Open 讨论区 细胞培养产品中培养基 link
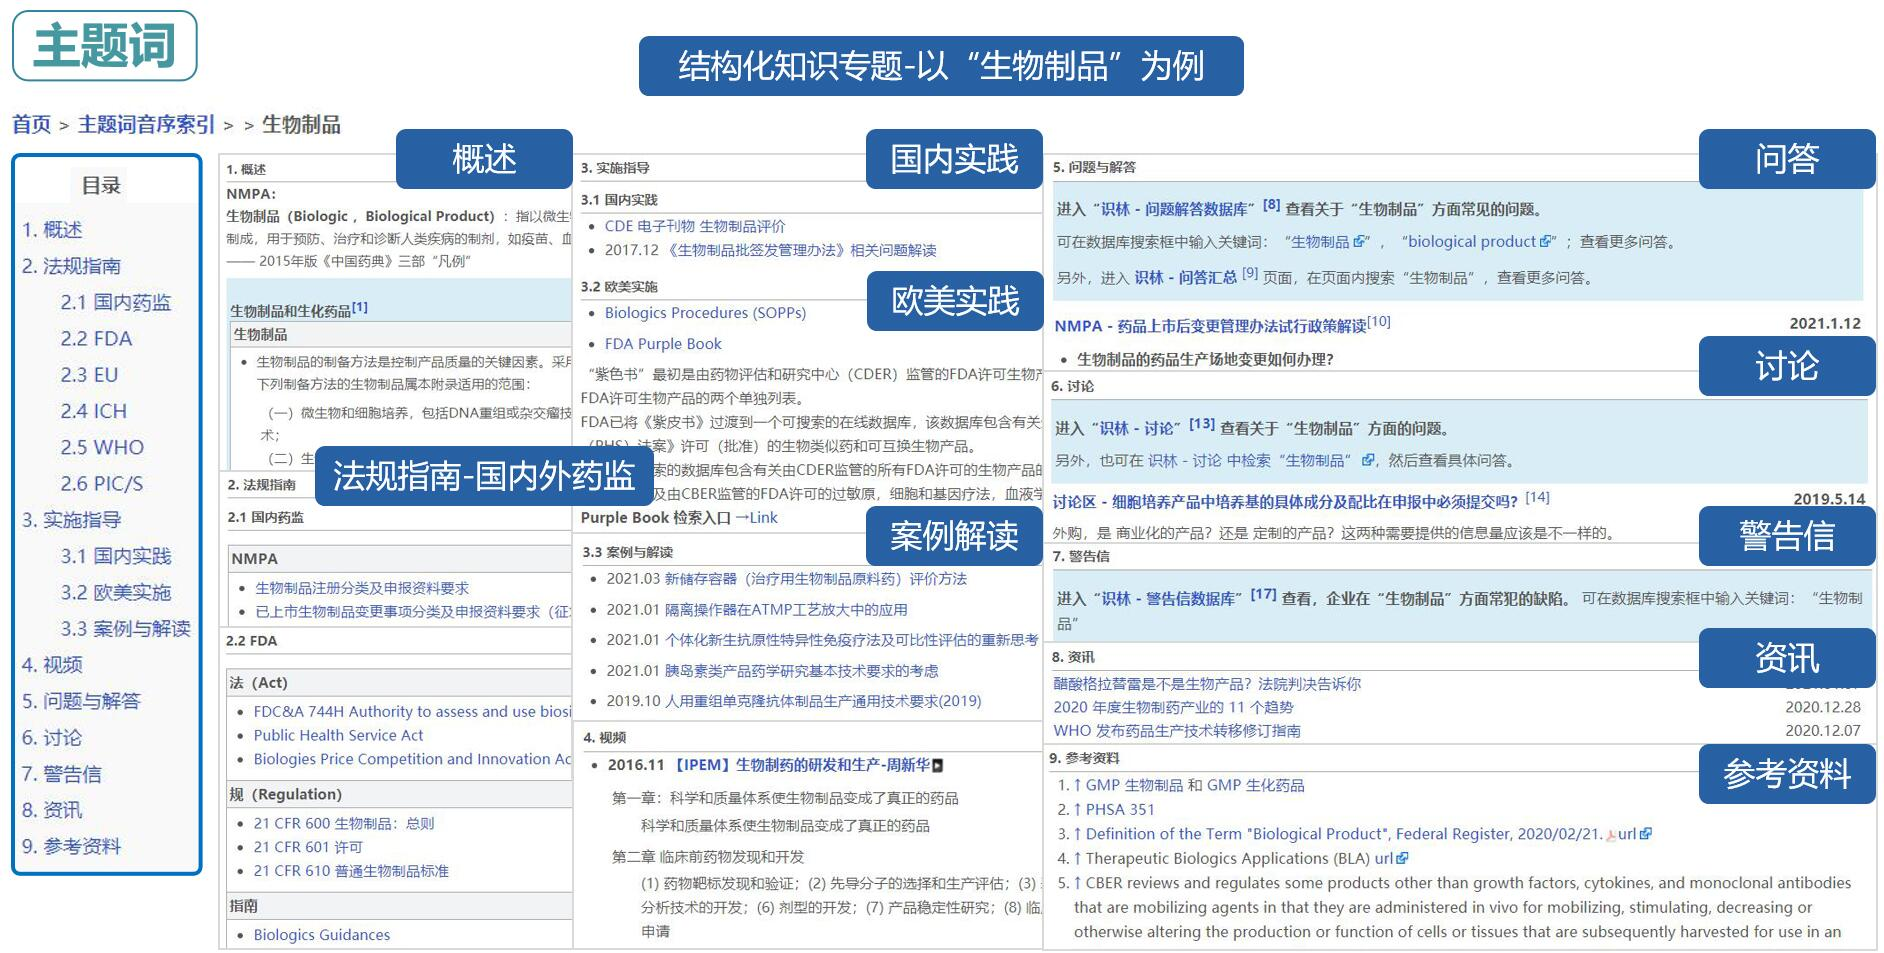This screenshot has width=1884, height=953. [1285, 501]
